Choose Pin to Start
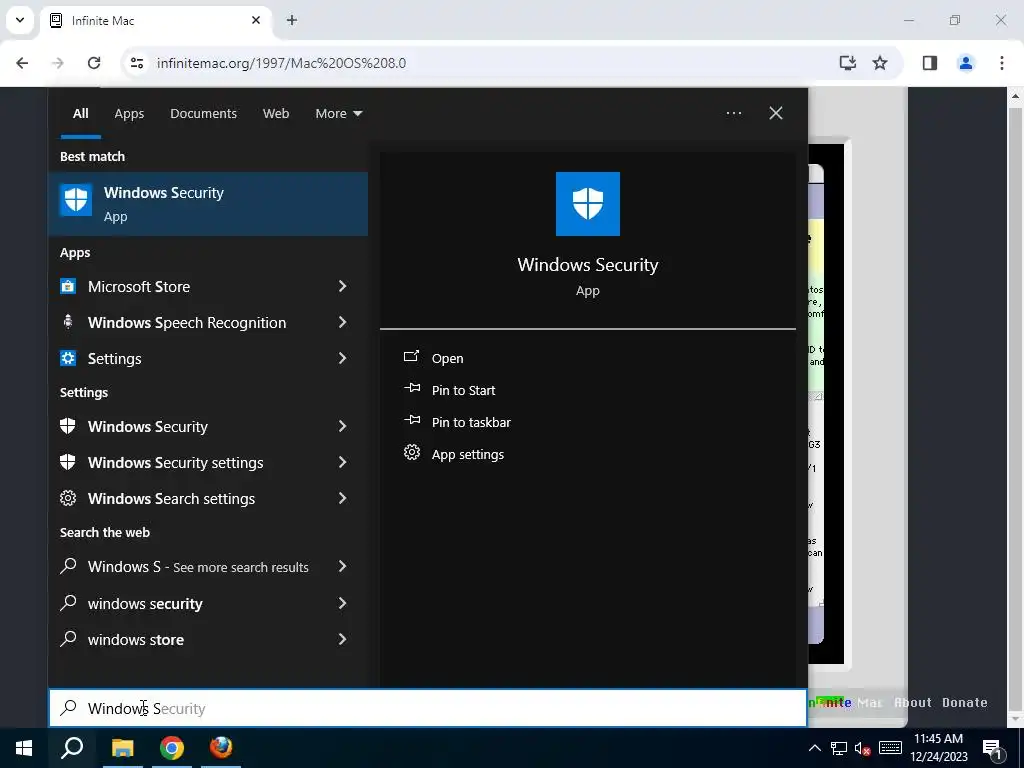The width and height of the screenshot is (1024, 768). point(463,390)
